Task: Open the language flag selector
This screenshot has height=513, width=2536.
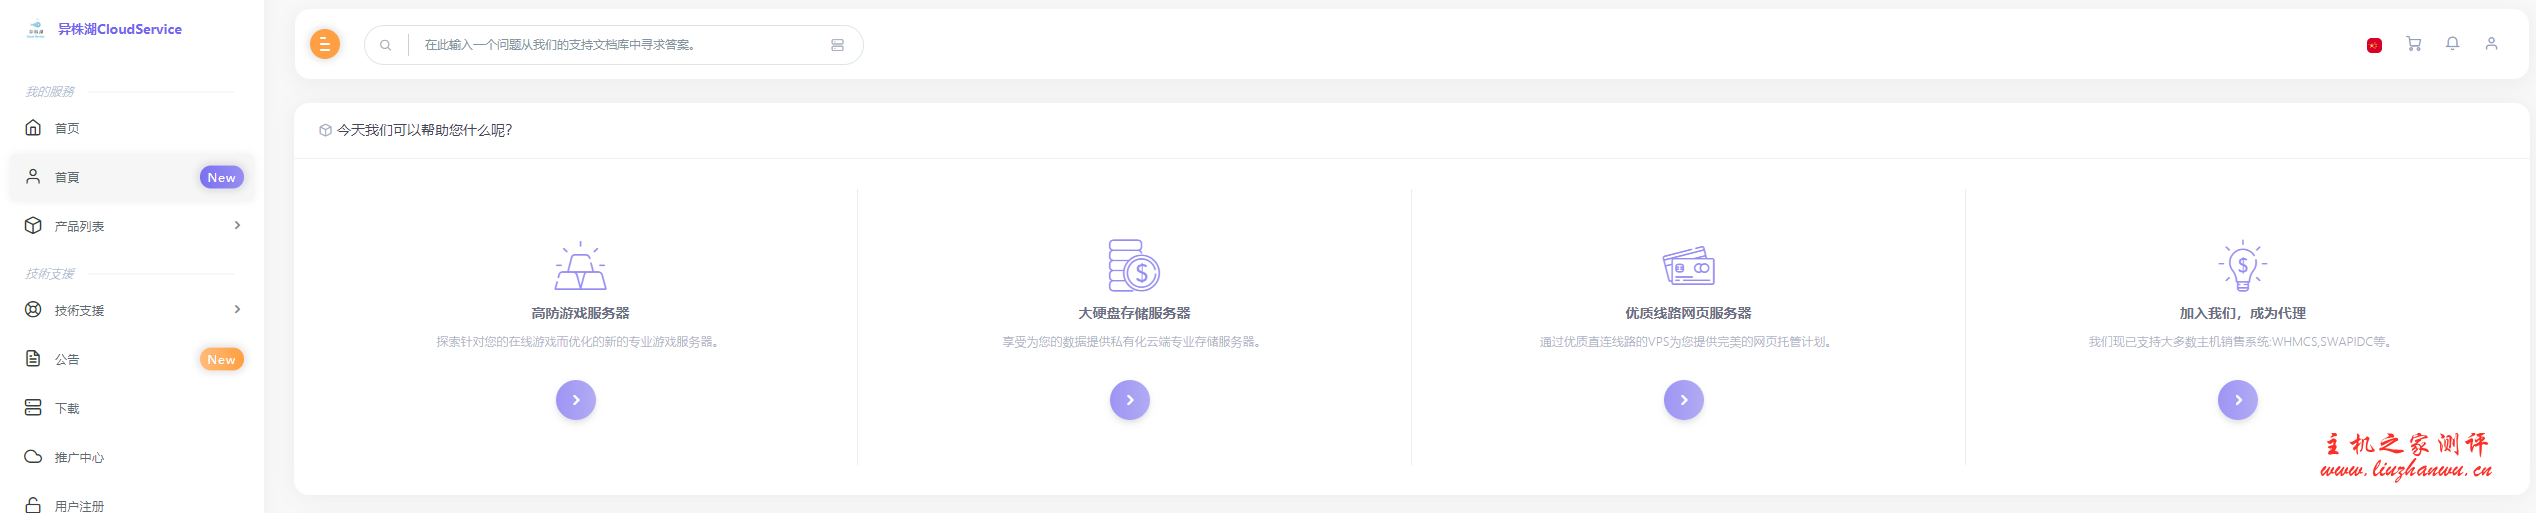Action: [2373, 45]
